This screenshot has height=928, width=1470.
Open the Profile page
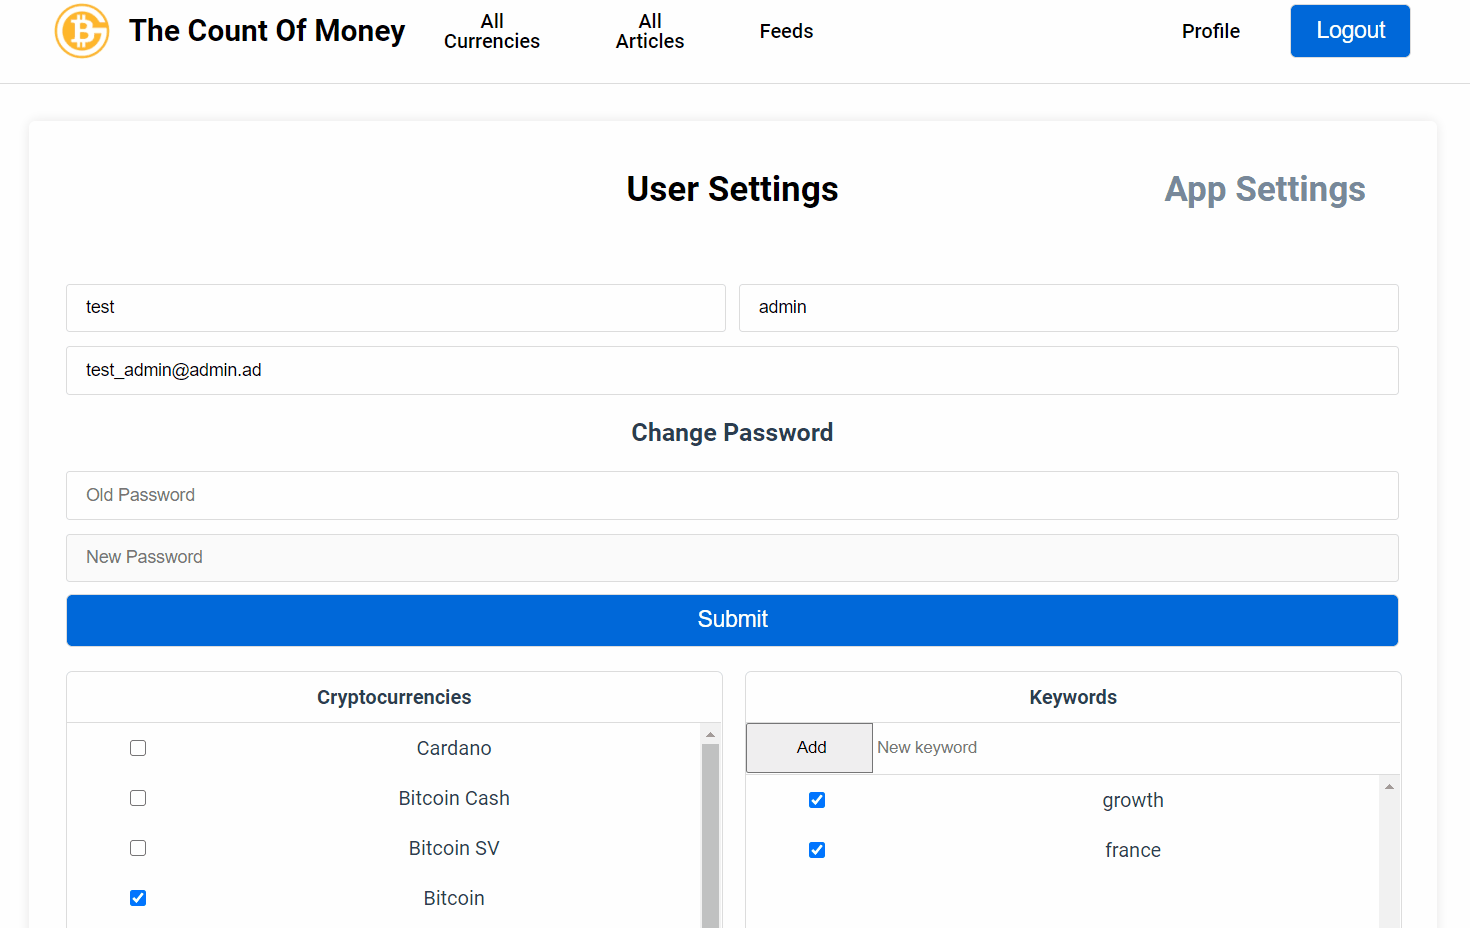click(1210, 31)
